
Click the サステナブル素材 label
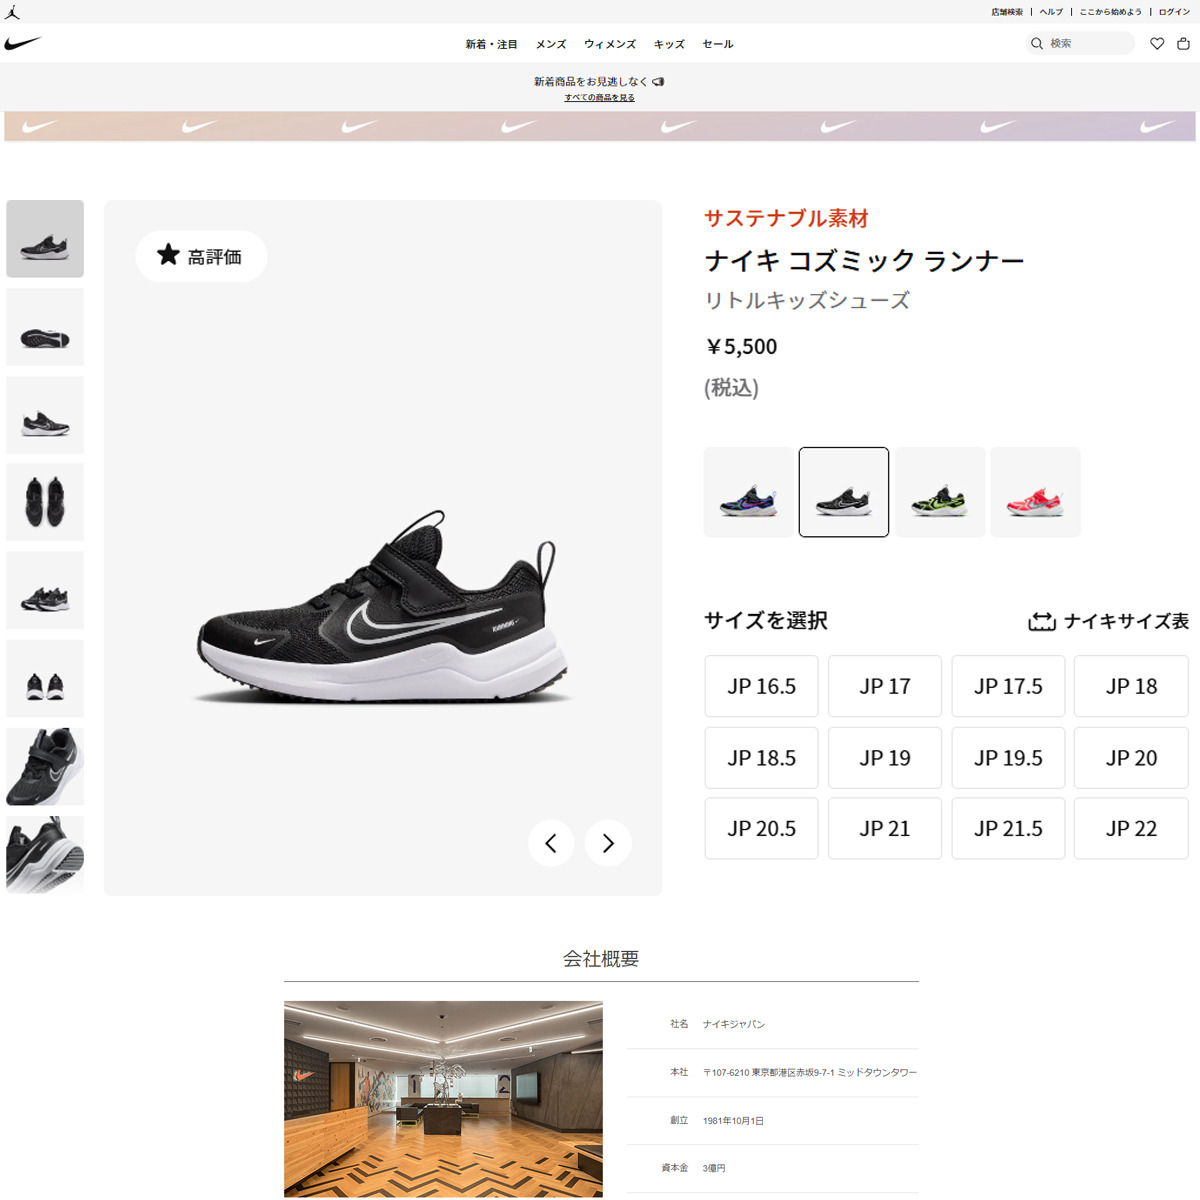786,218
